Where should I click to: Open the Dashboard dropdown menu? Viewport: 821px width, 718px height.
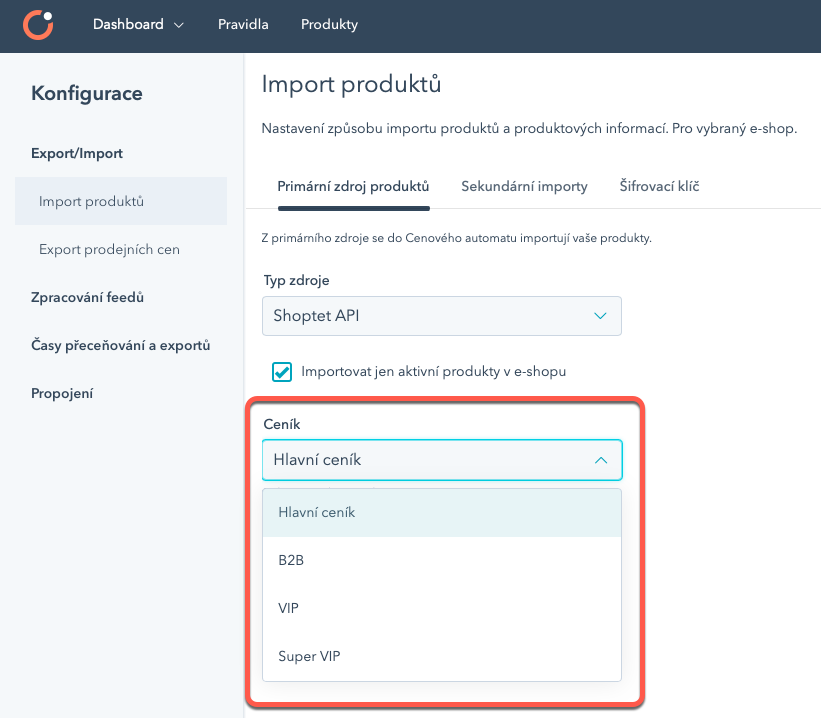(138, 25)
